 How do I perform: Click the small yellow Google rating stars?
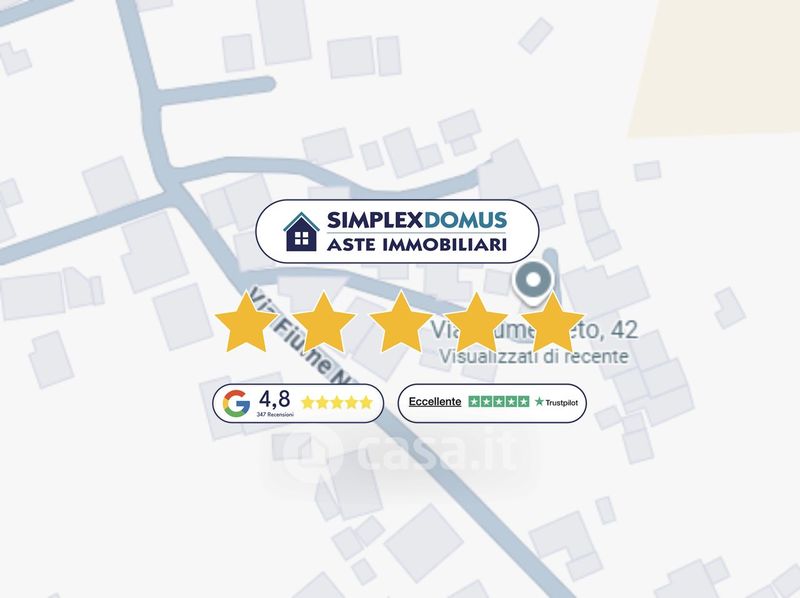coord(337,403)
